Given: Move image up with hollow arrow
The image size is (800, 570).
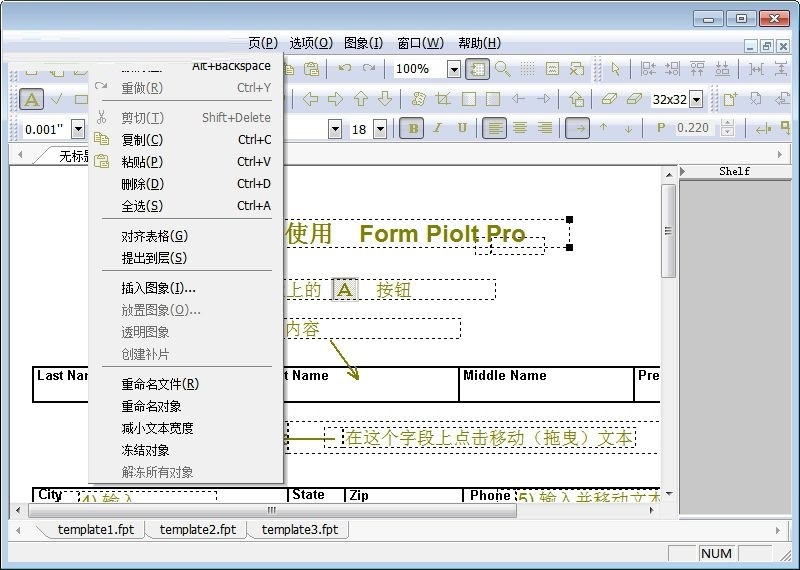Looking at the screenshot, I should (x=361, y=98).
